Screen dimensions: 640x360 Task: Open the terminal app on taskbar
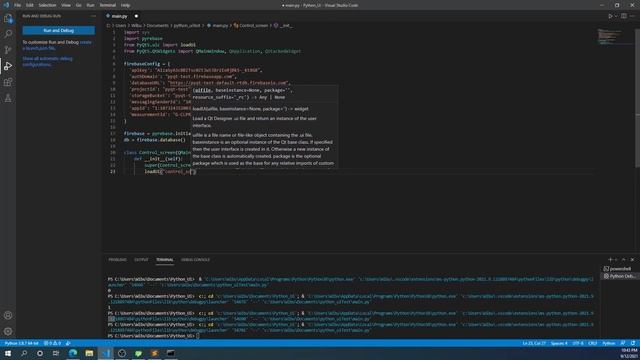pos(171,353)
